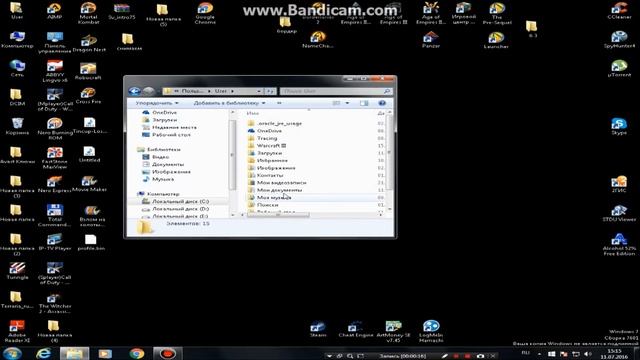
Task: Open the Google Chrome desktop shortcut
Action: click(x=205, y=13)
